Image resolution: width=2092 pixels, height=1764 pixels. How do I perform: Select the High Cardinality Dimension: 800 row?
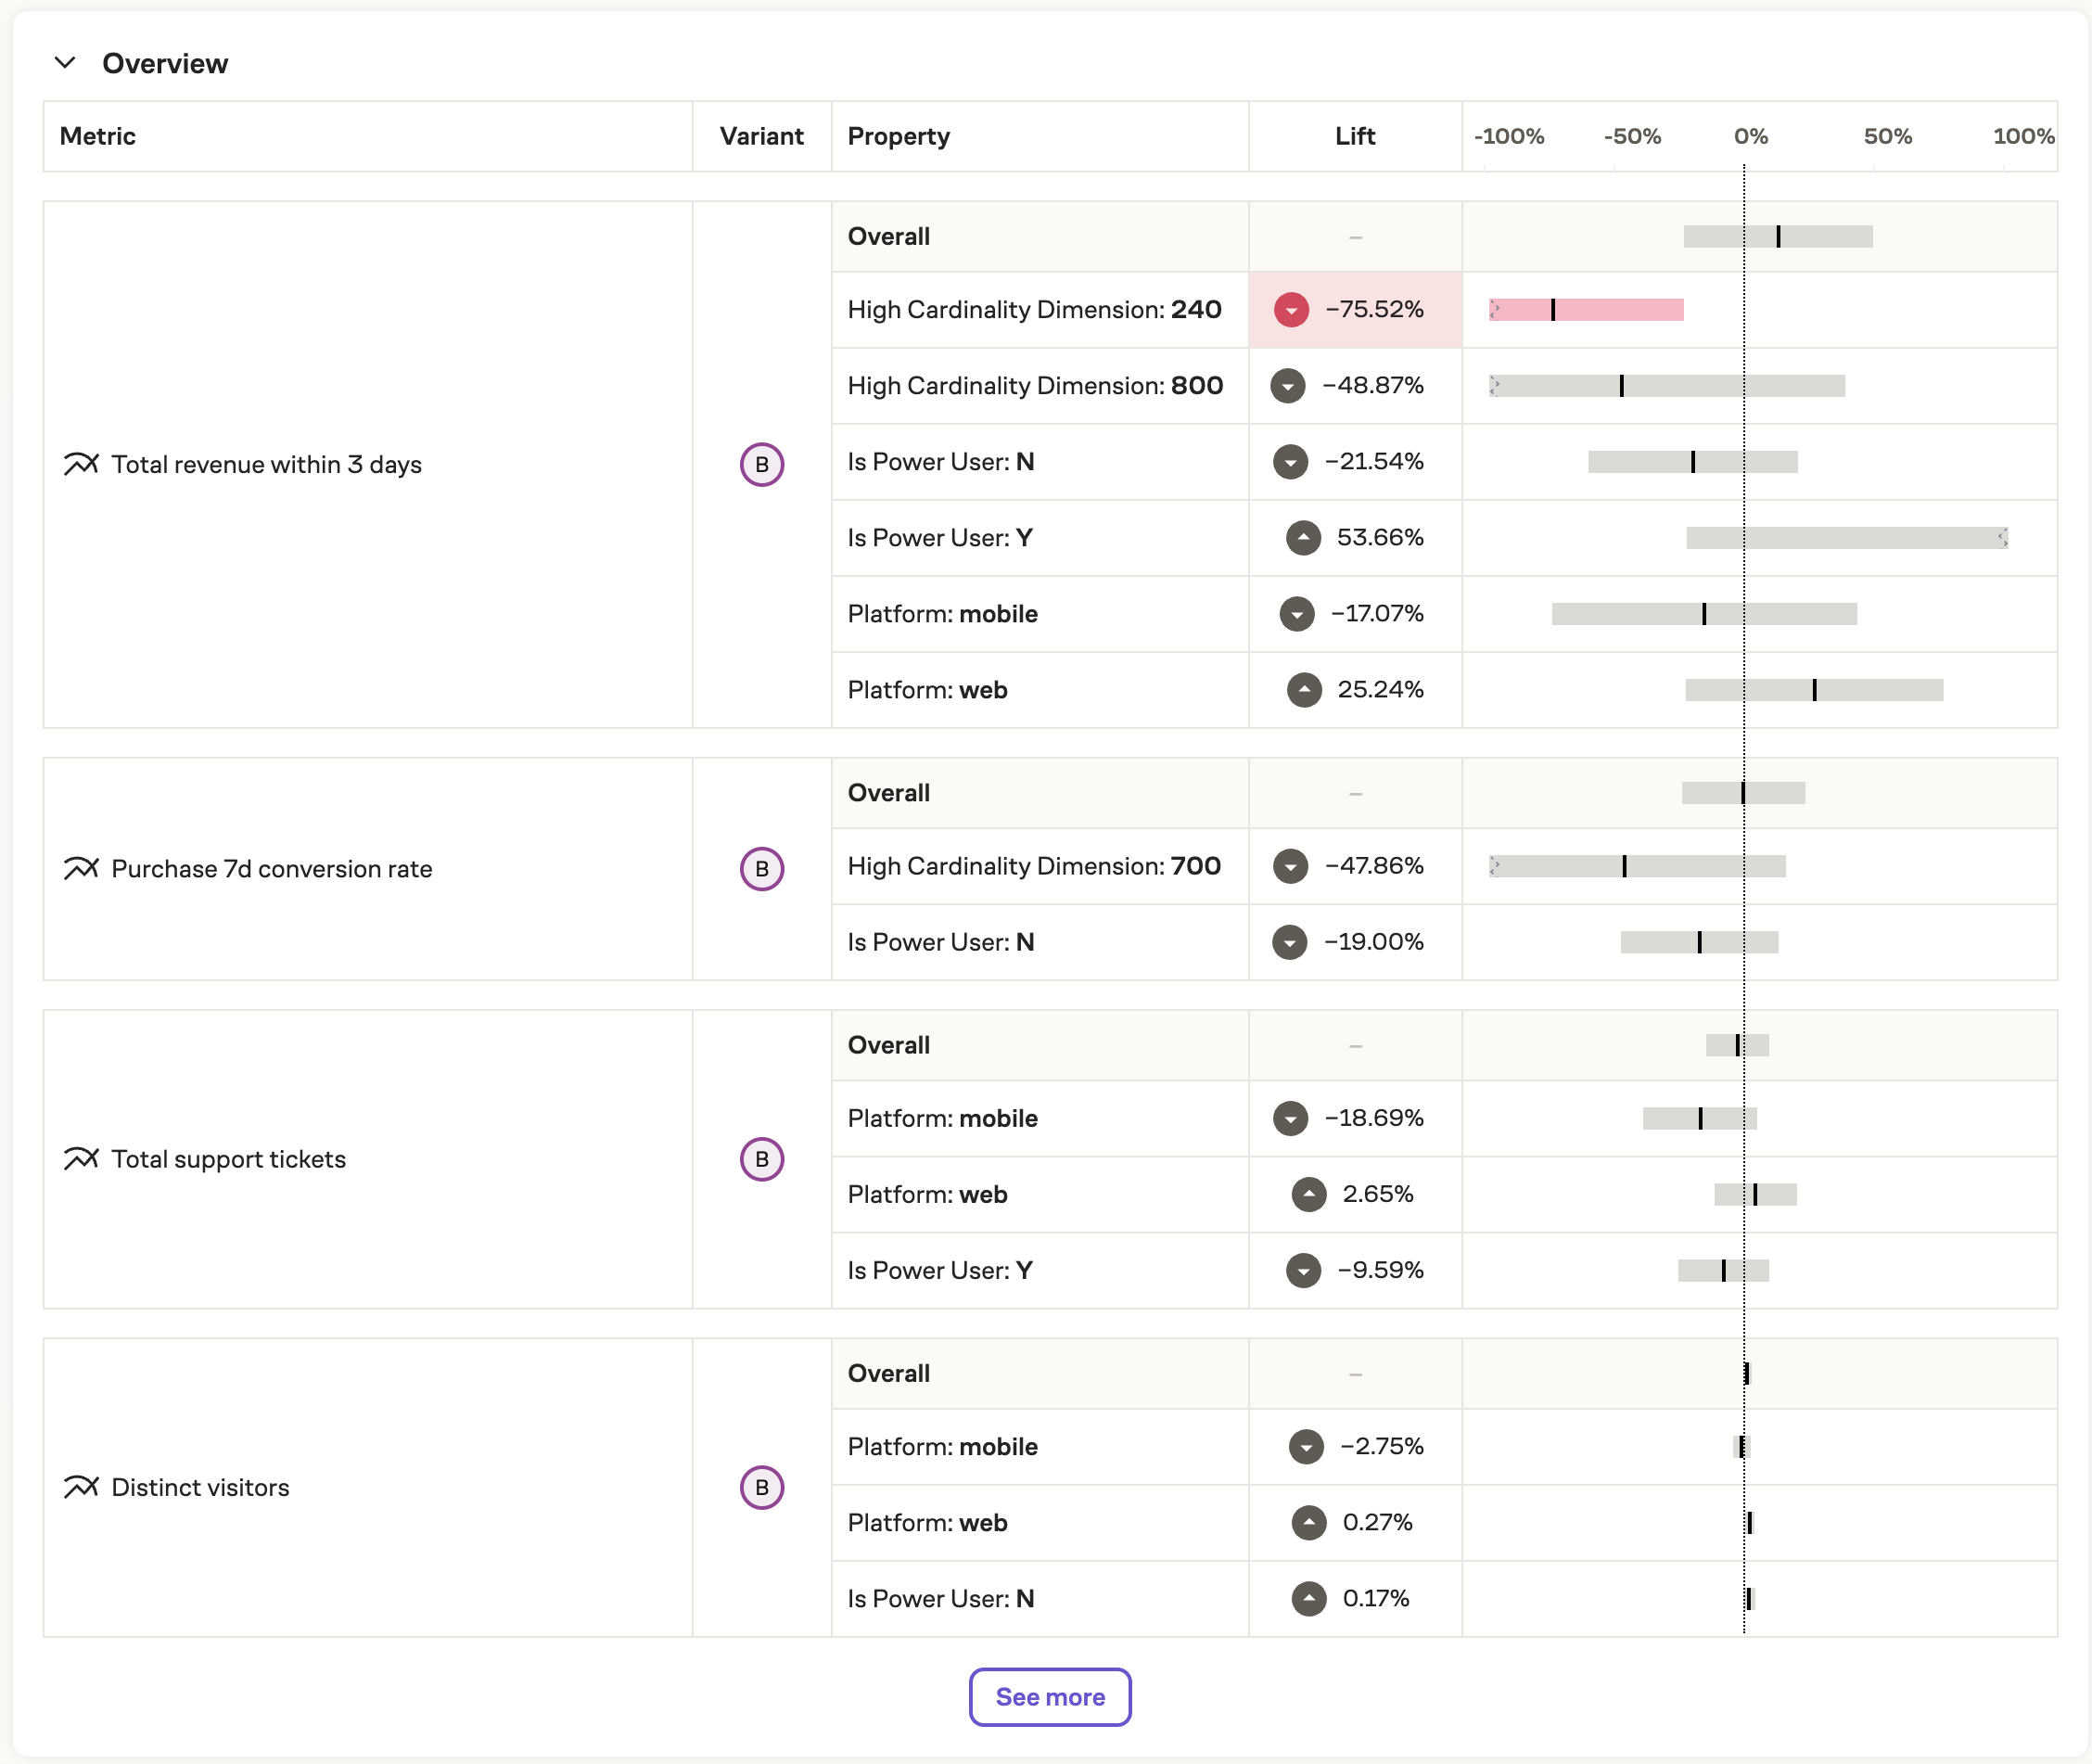click(1035, 386)
